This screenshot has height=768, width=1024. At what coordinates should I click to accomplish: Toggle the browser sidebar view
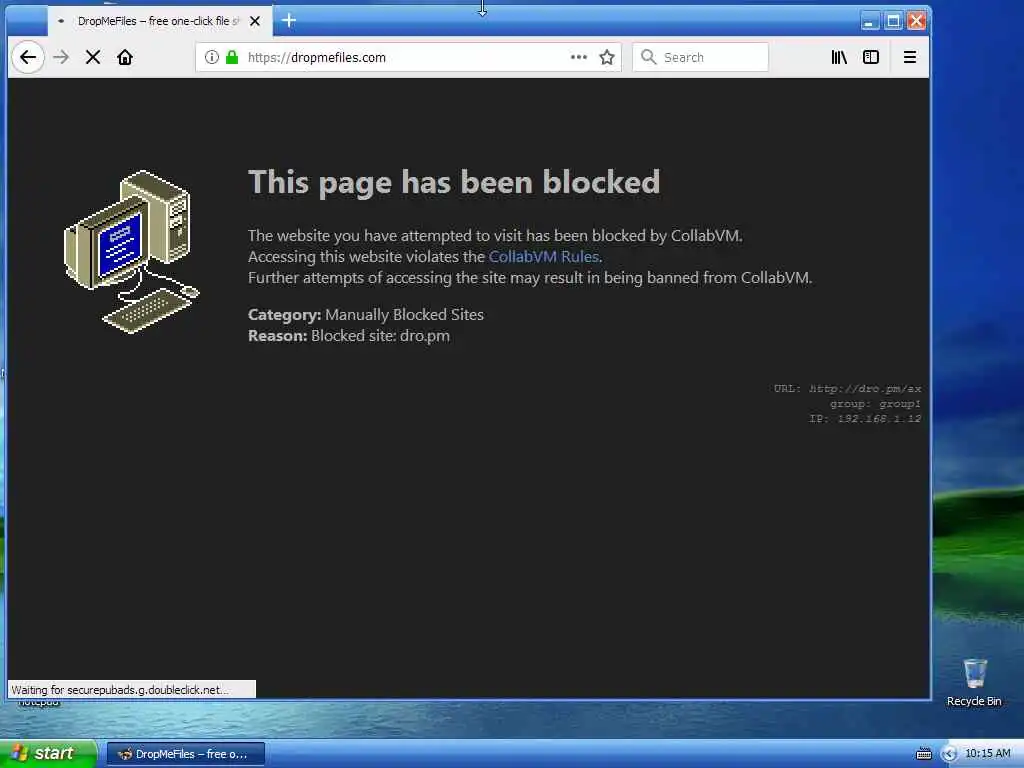871,57
